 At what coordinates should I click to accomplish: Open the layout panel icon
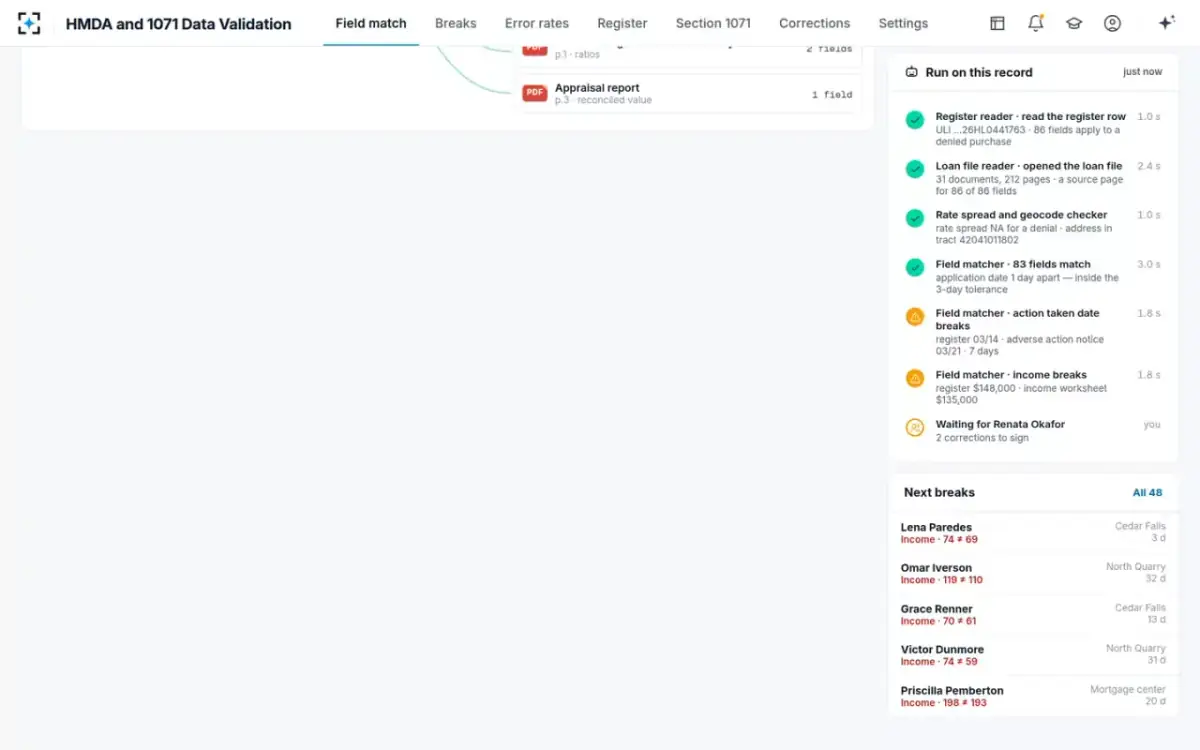pyautogui.click(x=997, y=23)
